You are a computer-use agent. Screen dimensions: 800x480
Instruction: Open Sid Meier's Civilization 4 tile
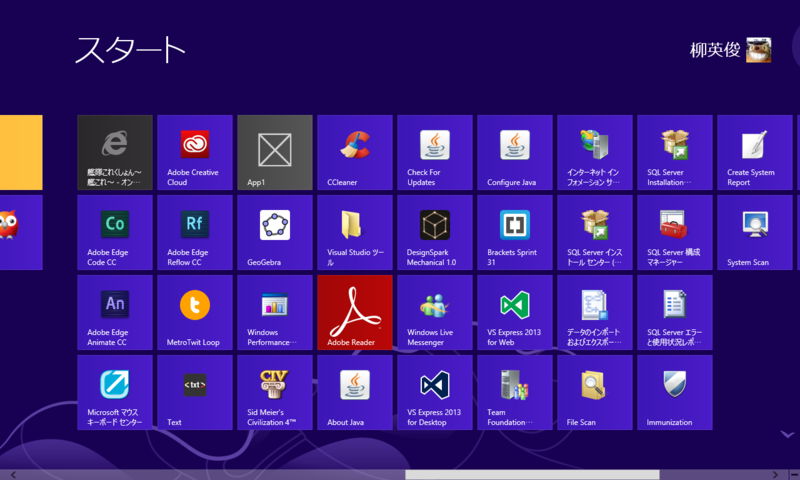[275, 393]
